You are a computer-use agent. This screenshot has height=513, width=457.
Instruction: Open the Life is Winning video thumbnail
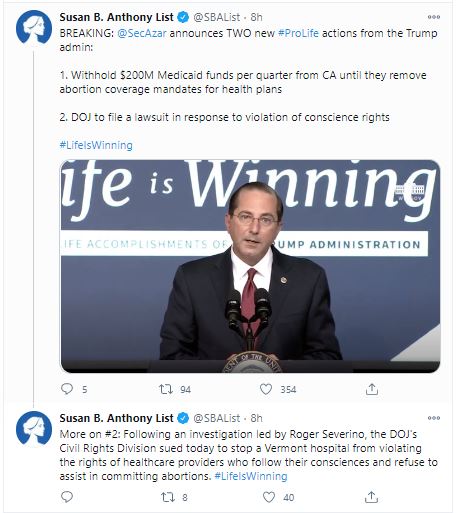coord(250,266)
